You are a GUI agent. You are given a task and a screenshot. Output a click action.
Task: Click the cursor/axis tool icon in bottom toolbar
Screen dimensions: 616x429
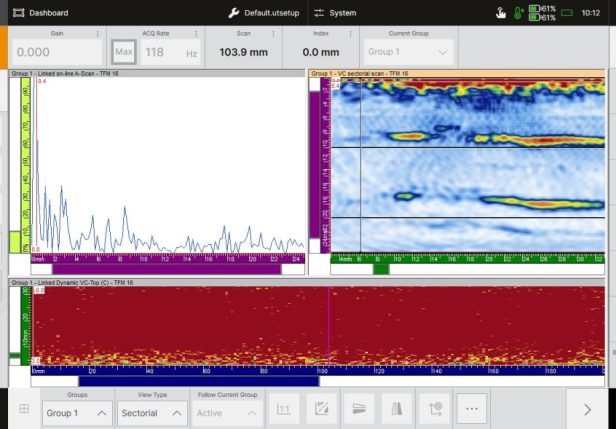[435, 410]
